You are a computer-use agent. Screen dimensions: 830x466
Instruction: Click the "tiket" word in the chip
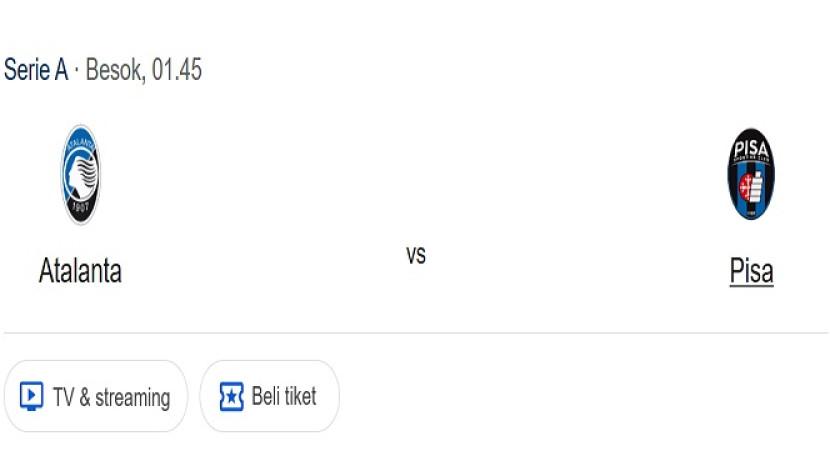(x=299, y=397)
